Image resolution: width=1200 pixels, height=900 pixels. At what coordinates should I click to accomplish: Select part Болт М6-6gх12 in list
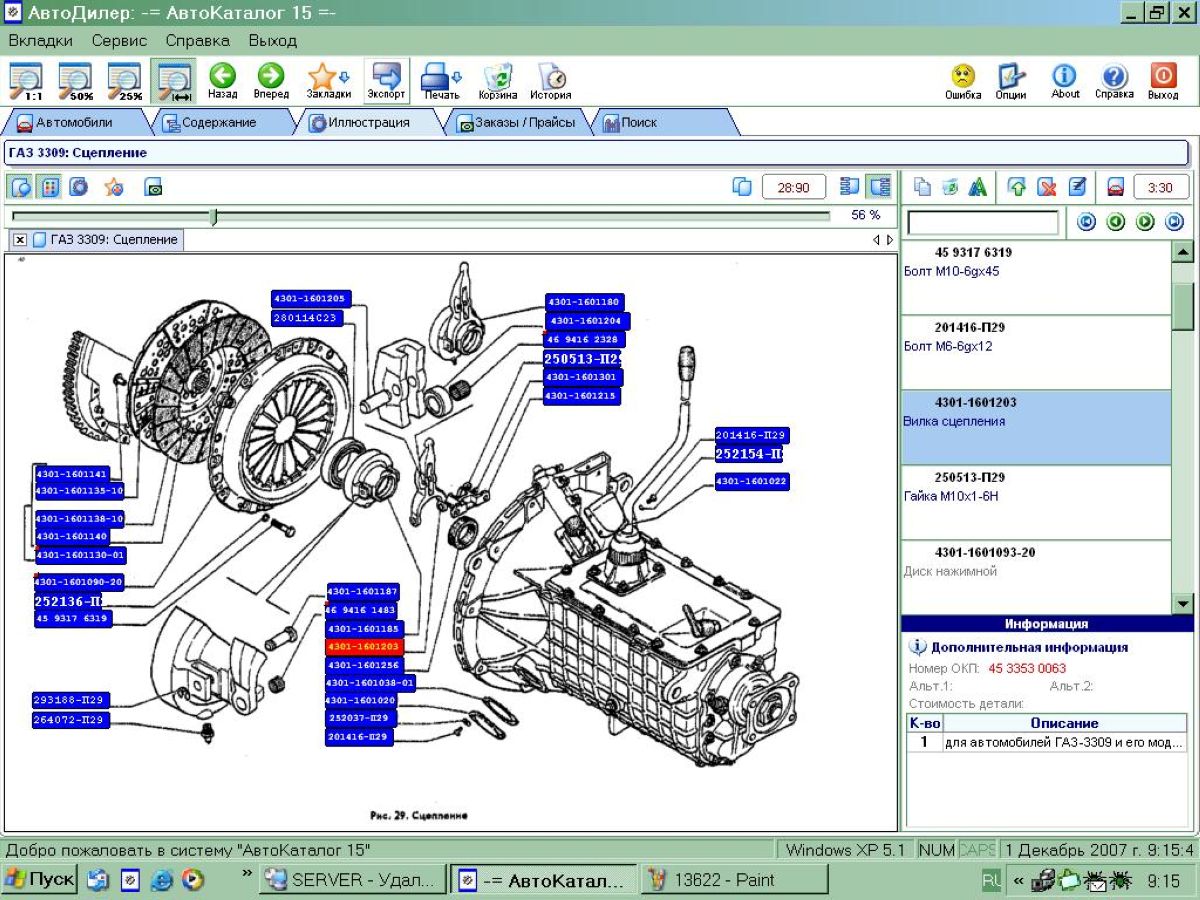tap(1036, 353)
